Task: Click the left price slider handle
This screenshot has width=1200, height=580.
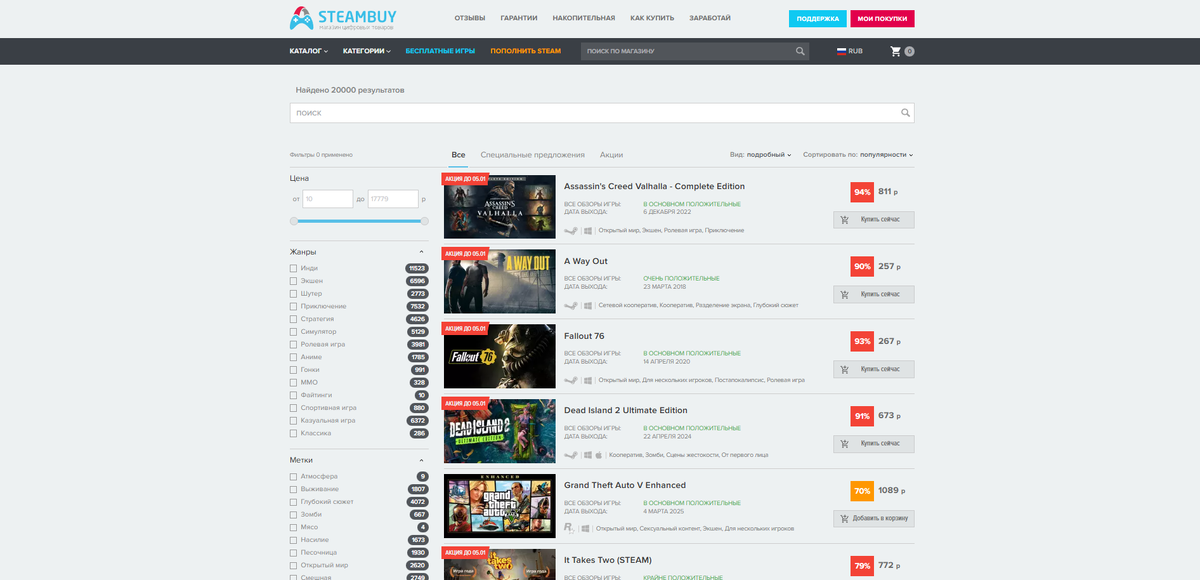Action: tap(294, 221)
